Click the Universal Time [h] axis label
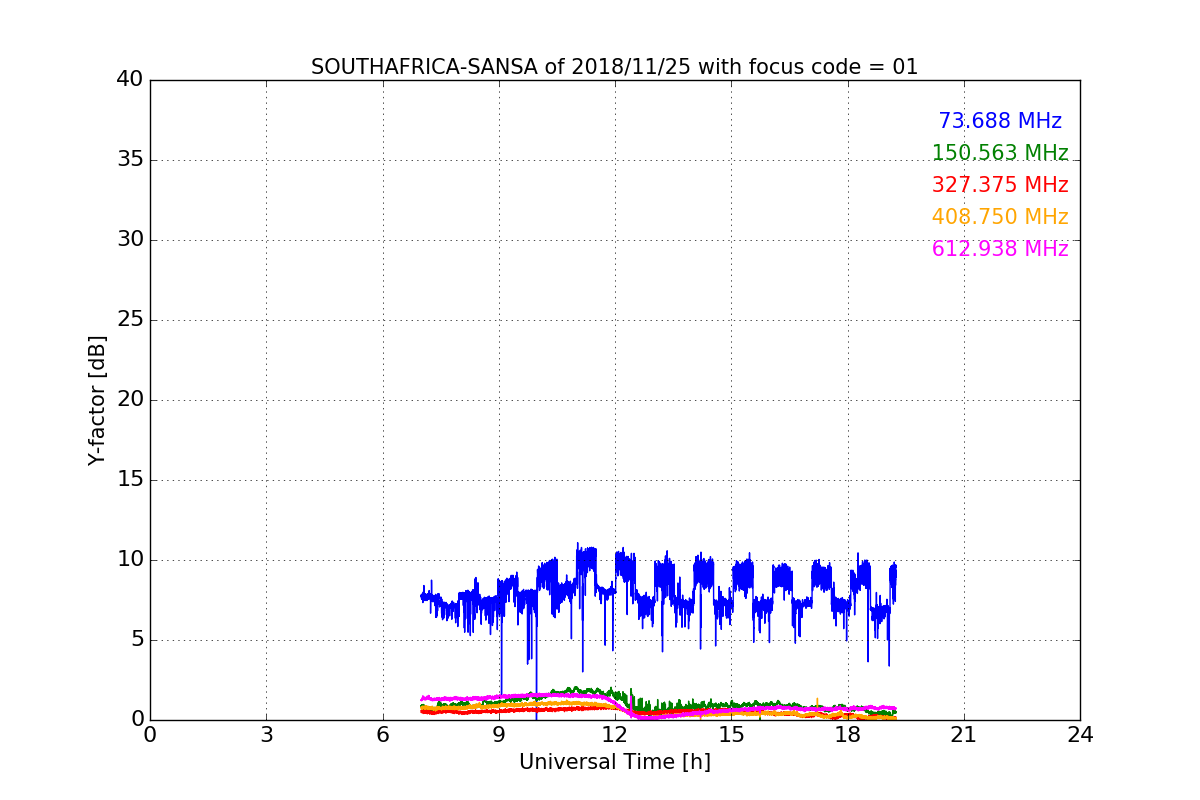 (x=615, y=762)
